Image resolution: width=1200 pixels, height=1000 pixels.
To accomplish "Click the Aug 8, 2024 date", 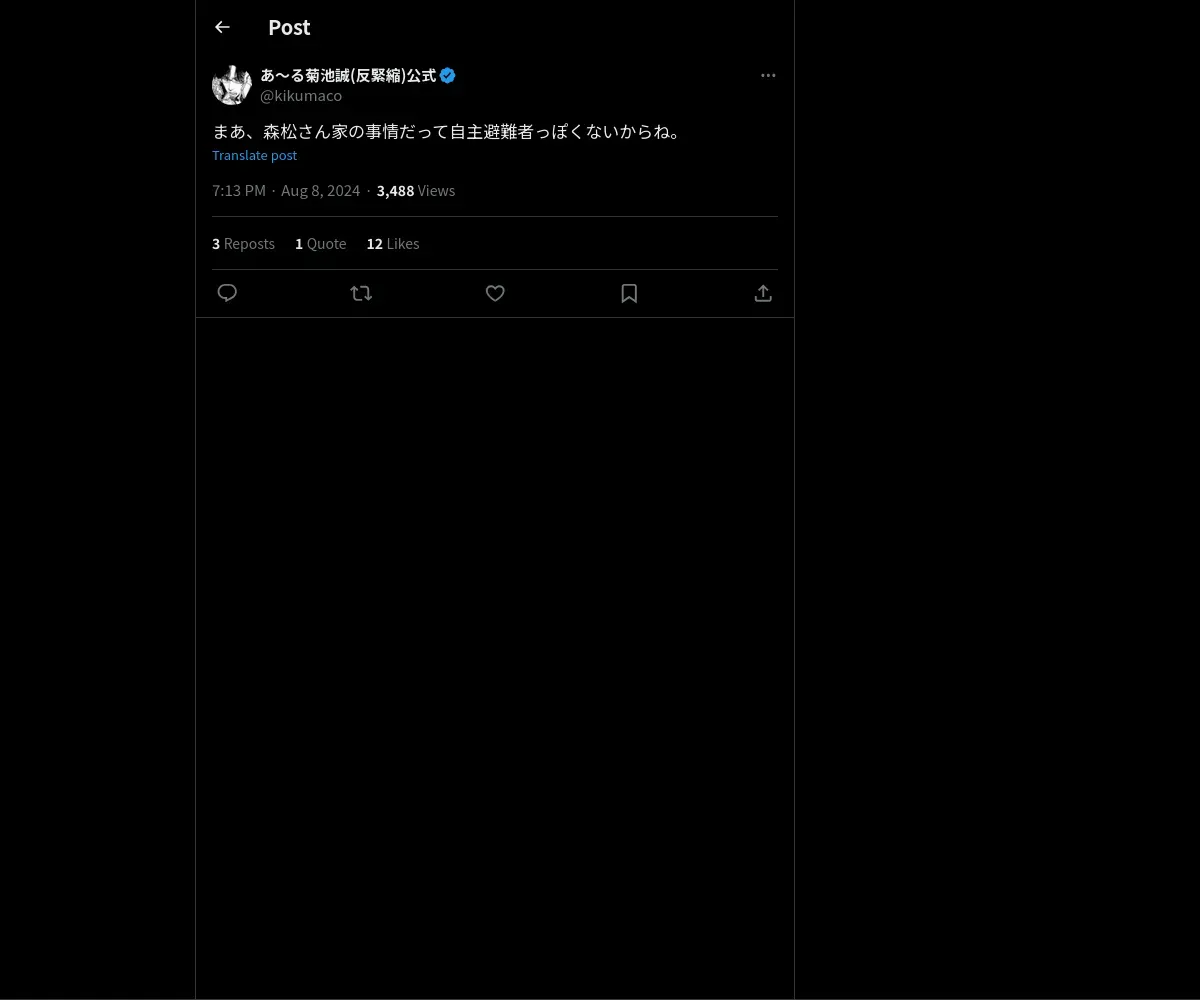I will 320,191.
